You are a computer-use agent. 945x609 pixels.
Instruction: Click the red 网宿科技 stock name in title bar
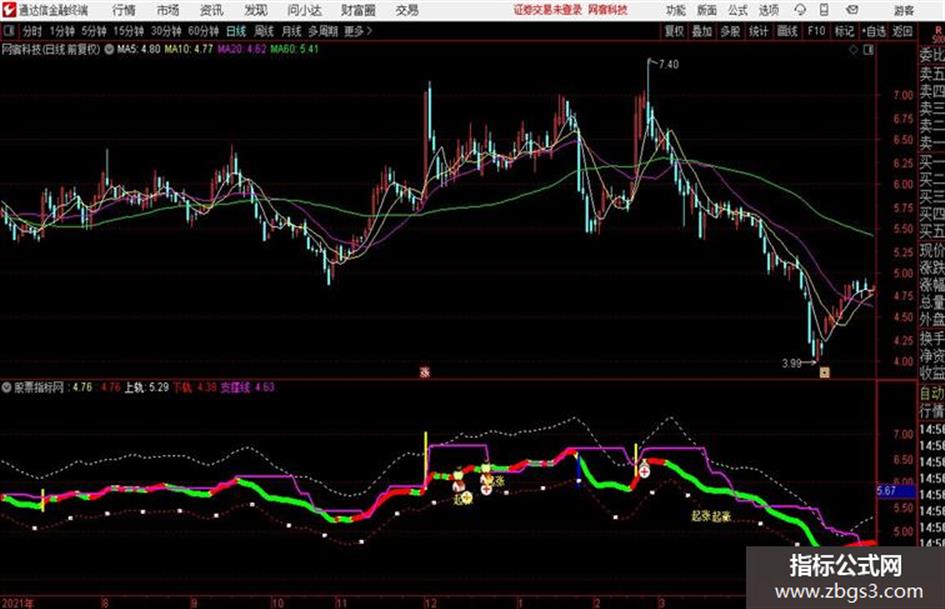608,10
